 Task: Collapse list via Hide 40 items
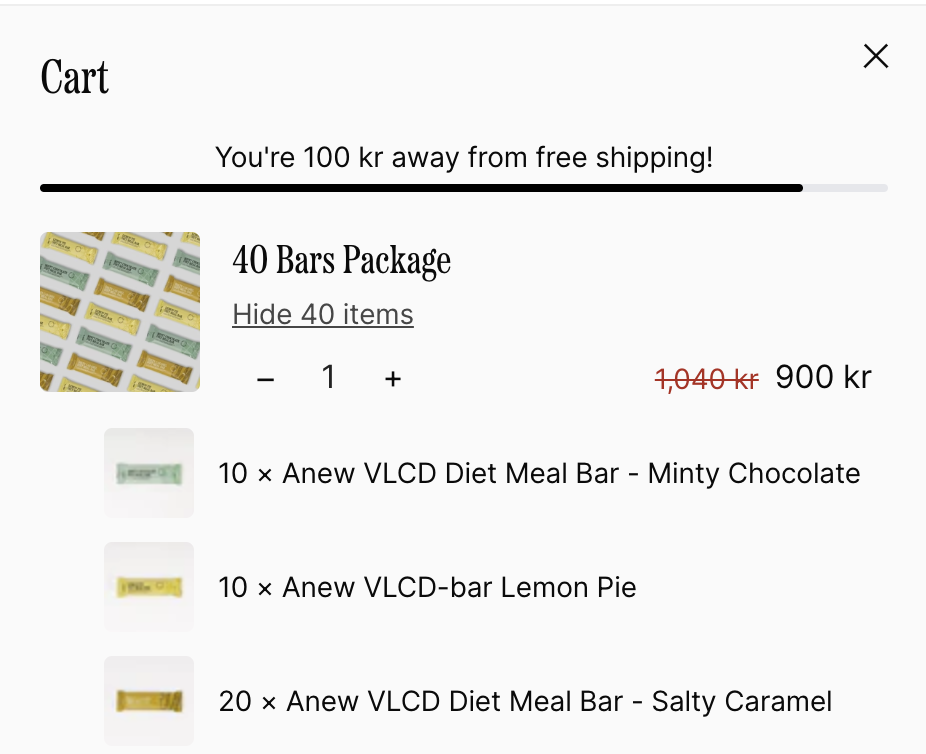coord(322,314)
